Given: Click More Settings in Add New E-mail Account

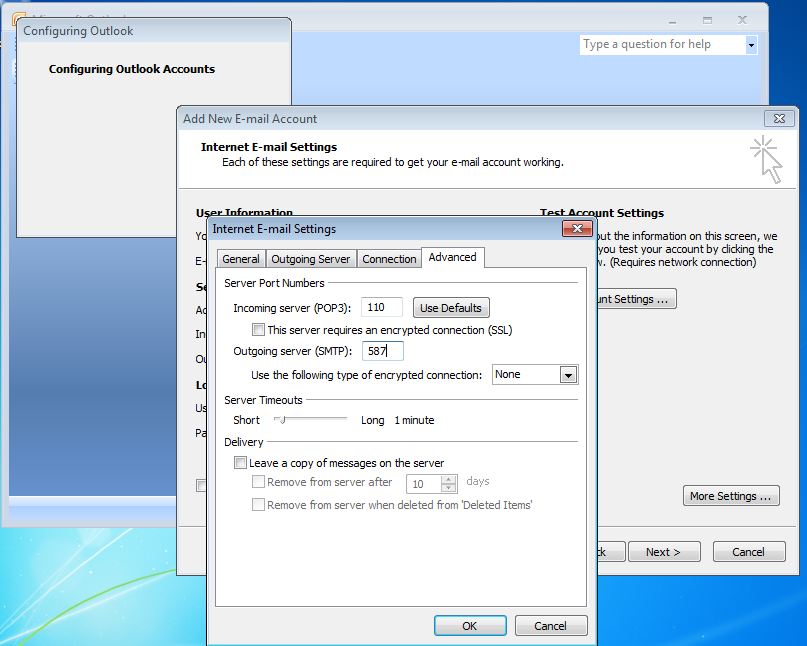Looking at the screenshot, I should pos(731,496).
